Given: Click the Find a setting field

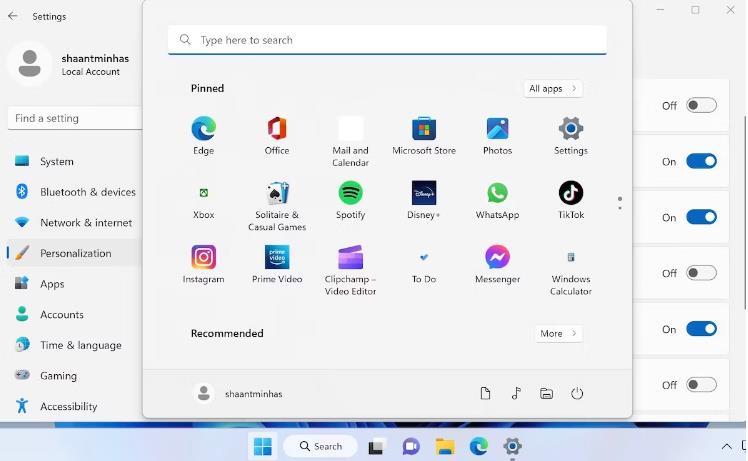Looking at the screenshot, I should [x=75, y=118].
